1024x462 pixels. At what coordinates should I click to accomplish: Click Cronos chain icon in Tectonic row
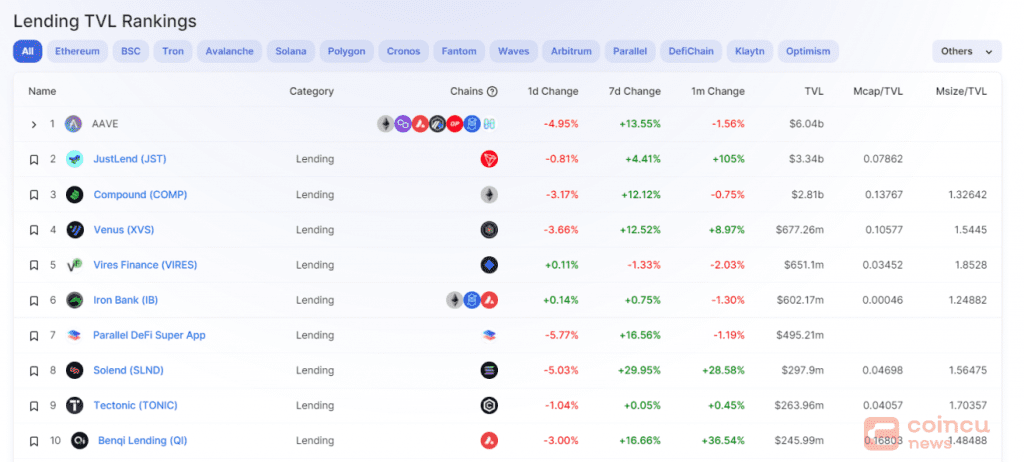489,406
